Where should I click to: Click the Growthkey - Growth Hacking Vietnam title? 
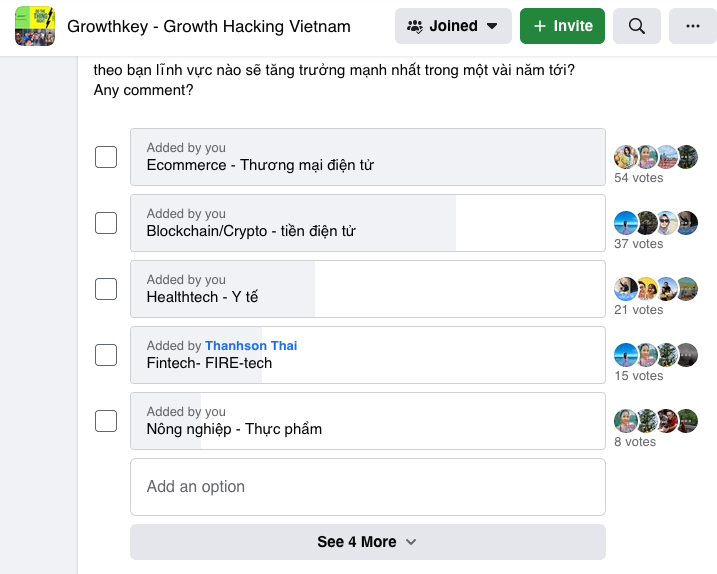tap(209, 27)
